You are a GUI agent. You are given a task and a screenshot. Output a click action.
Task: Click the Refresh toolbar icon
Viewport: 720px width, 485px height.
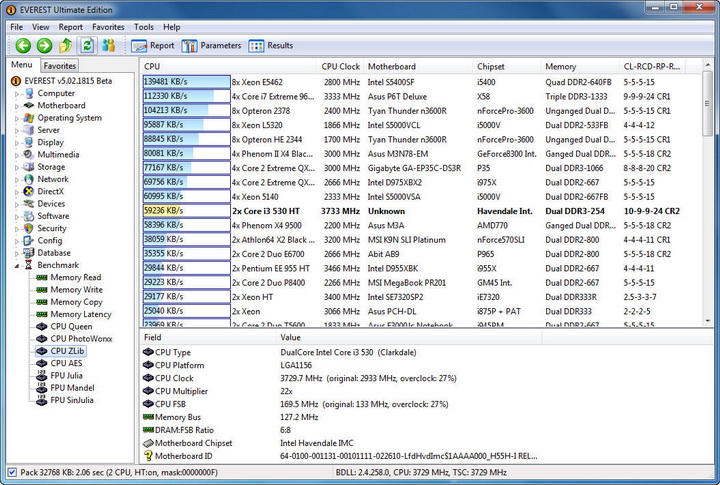tap(87, 45)
